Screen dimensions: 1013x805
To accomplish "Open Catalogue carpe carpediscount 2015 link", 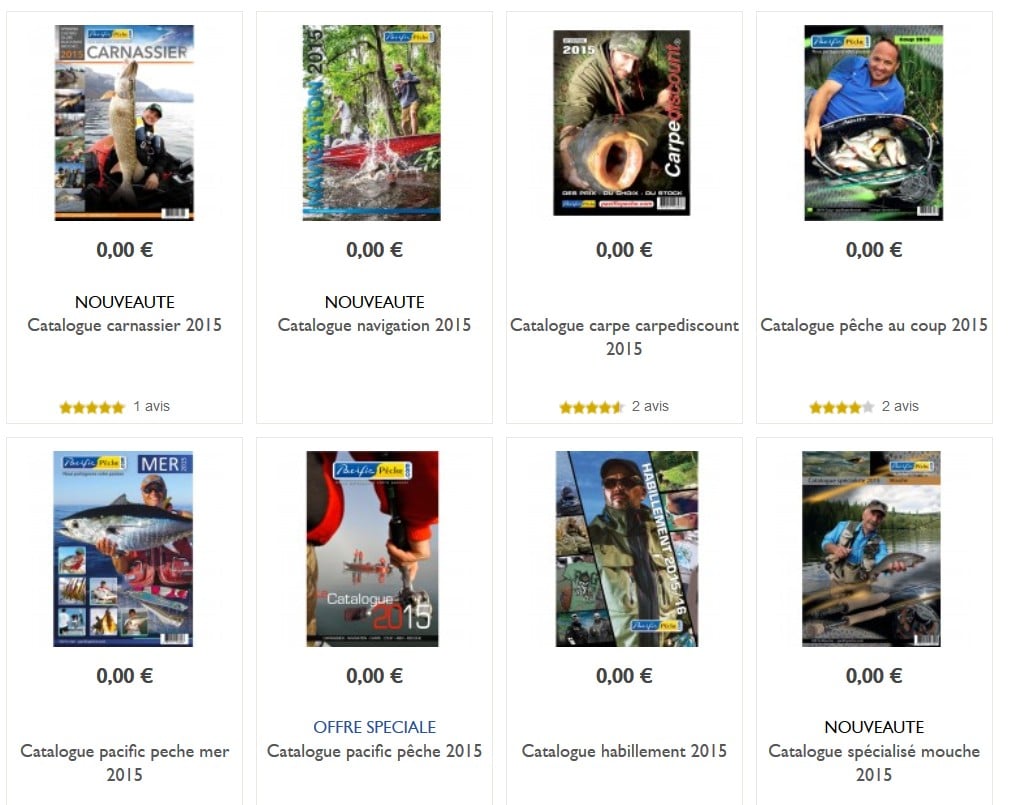I will pyautogui.click(x=624, y=337).
